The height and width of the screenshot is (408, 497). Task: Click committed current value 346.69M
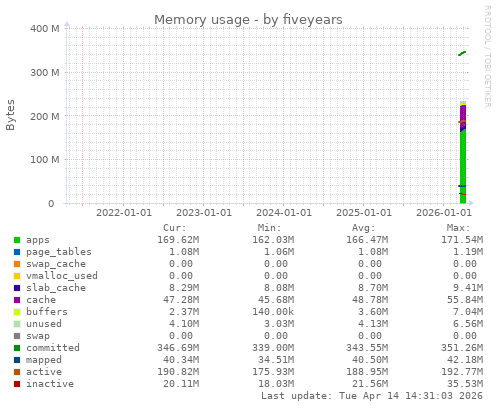coord(178,348)
